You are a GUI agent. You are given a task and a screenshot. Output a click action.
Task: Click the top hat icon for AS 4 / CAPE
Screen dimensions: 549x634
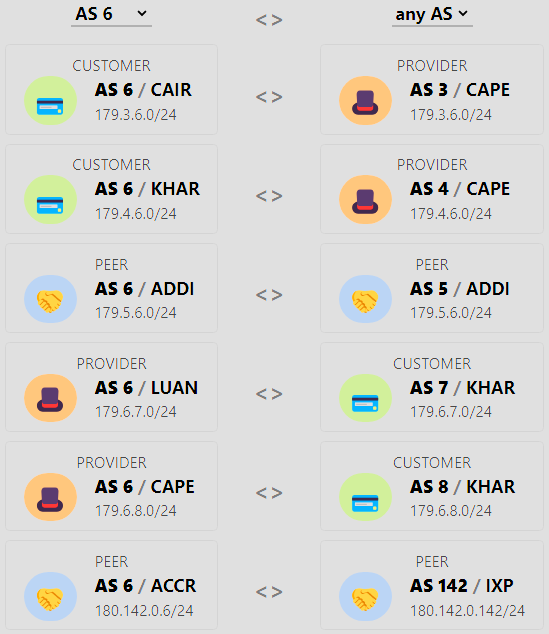coord(365,199)
